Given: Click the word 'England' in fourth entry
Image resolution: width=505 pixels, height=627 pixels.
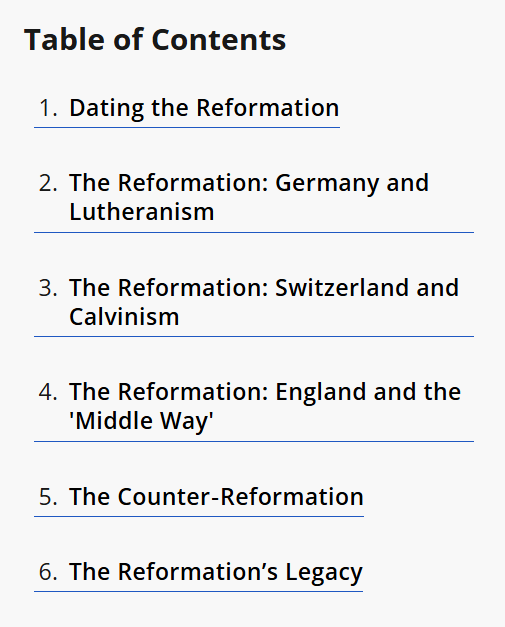Looking at the screenshot, I should [321, 392].
